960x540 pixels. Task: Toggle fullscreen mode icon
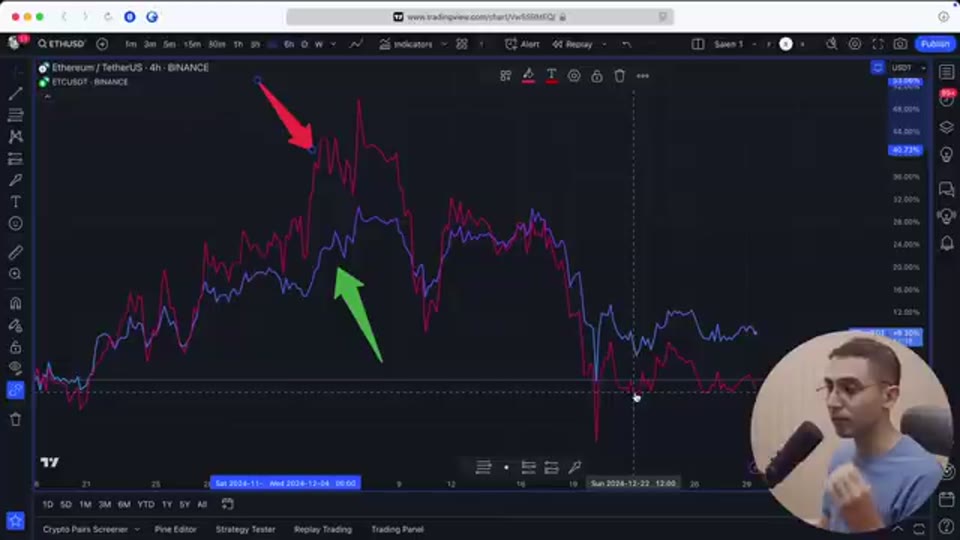point(877,44)
